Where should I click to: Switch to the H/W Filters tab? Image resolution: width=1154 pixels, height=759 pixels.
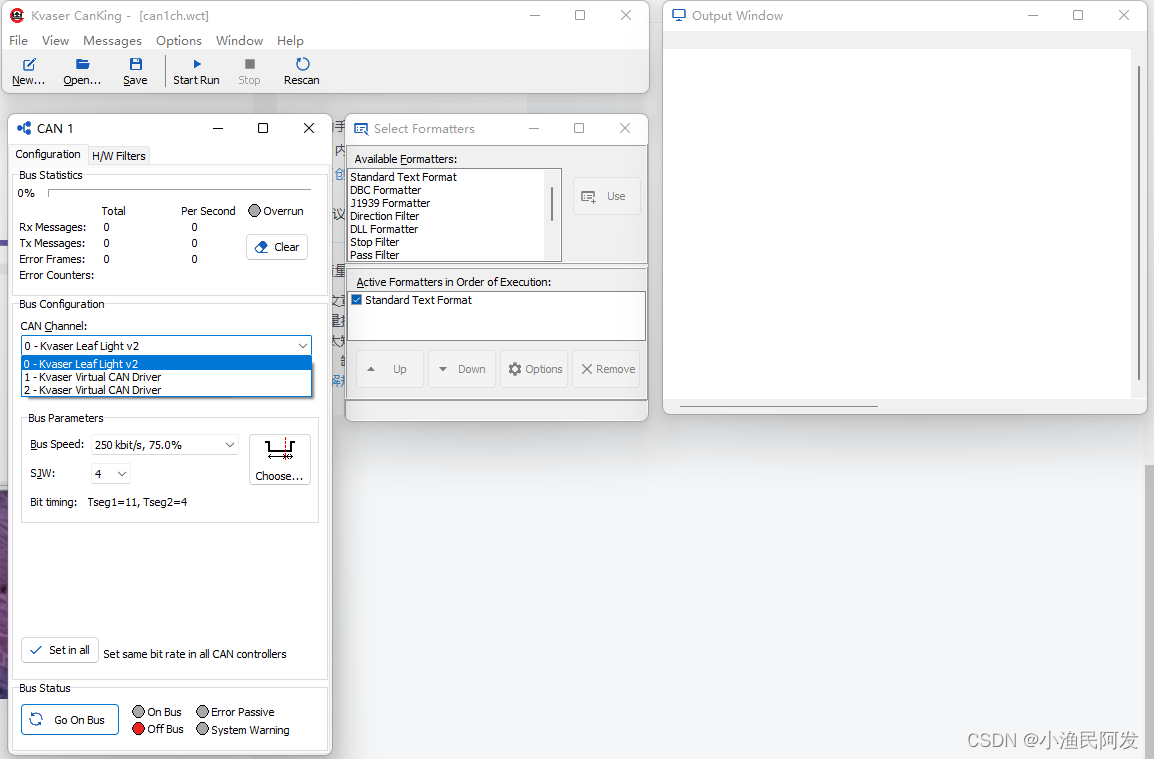coord(119,155)
